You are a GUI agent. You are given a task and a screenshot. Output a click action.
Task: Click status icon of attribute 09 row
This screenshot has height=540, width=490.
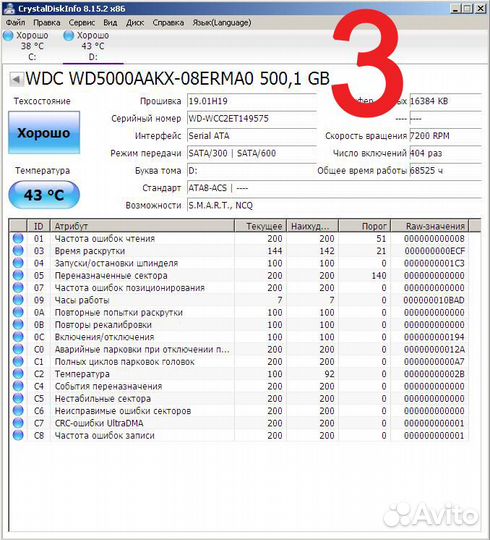[x=18, y=300]
